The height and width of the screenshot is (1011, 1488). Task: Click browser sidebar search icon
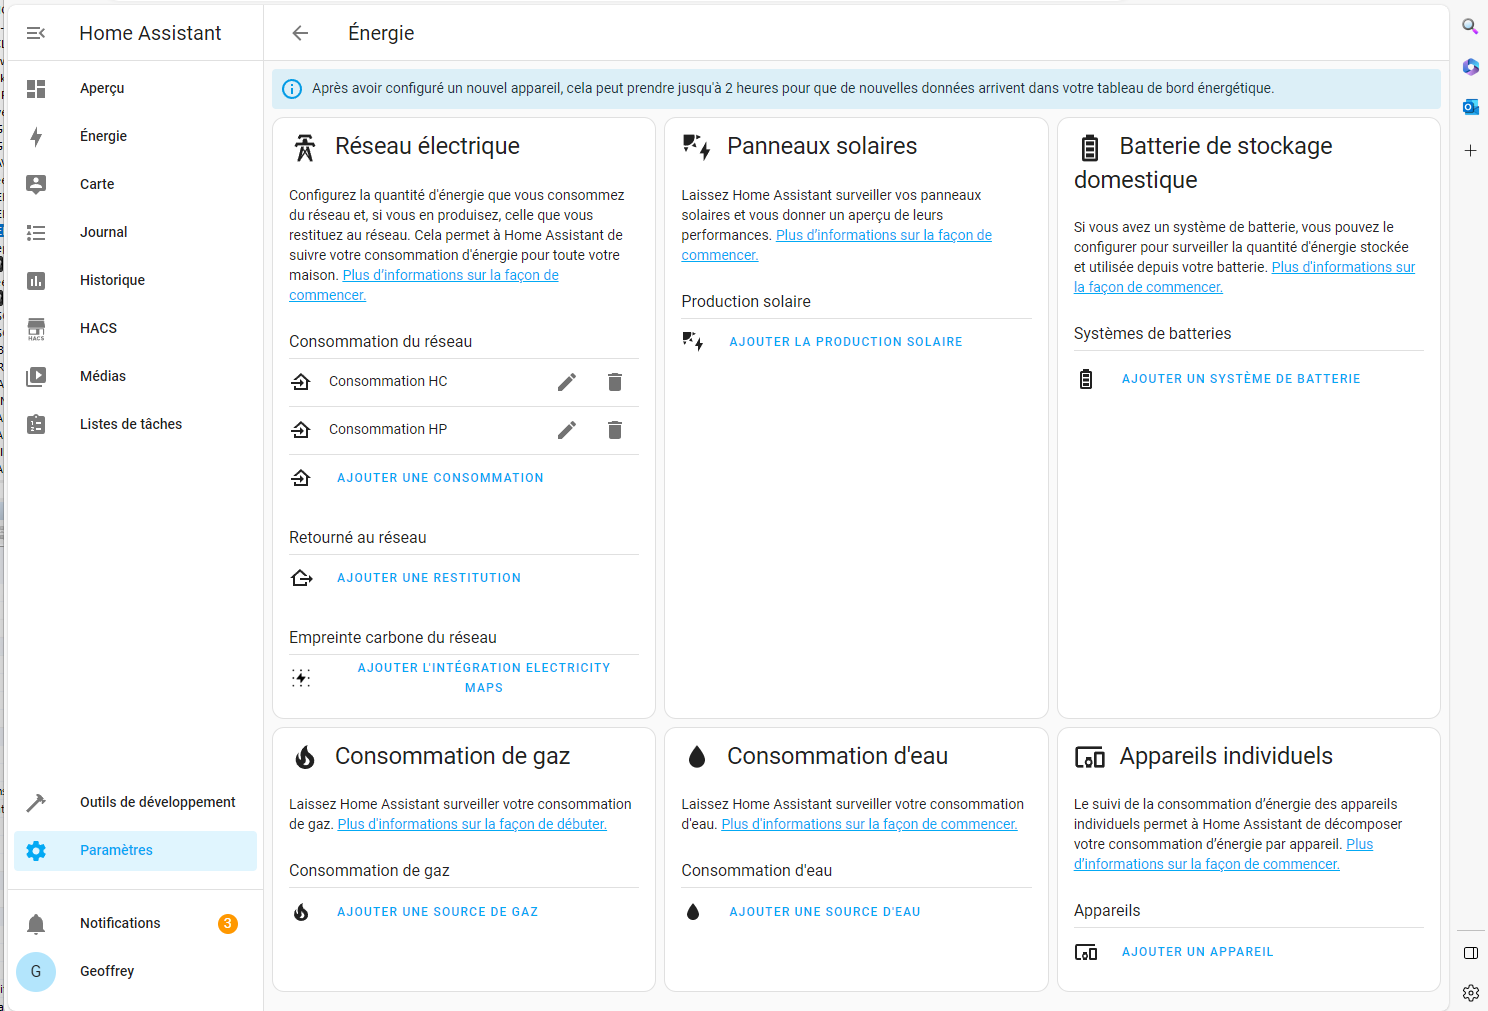point(1470,27)
